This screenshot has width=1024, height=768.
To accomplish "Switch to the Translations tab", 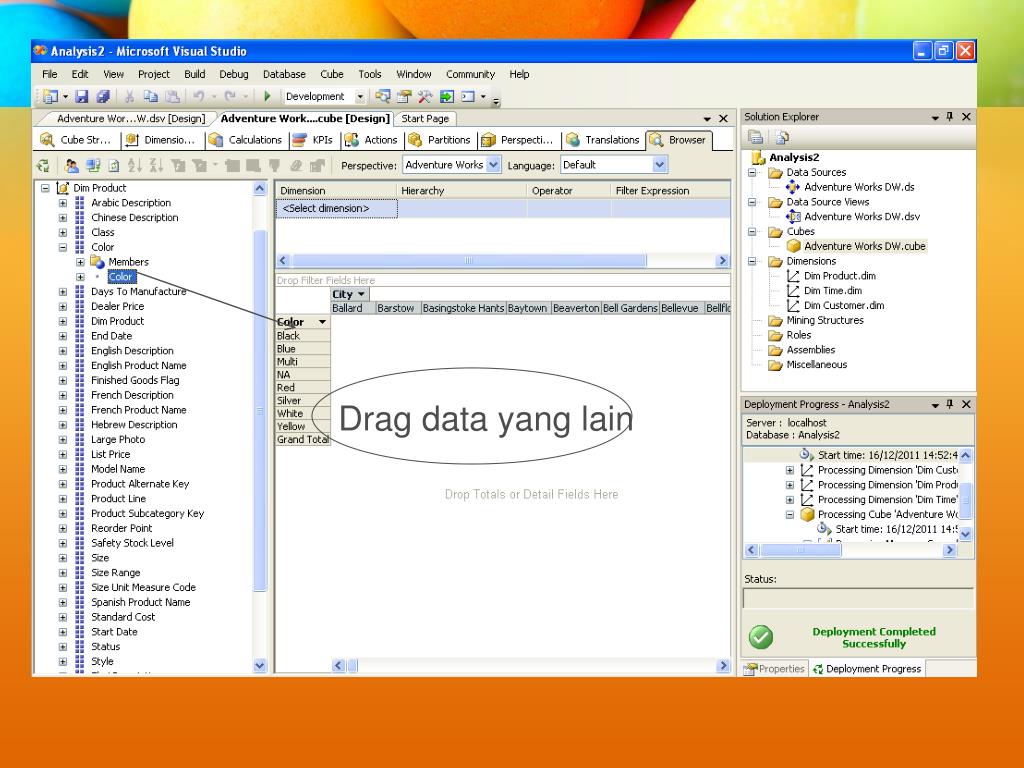I will click(x=603, y=140).
